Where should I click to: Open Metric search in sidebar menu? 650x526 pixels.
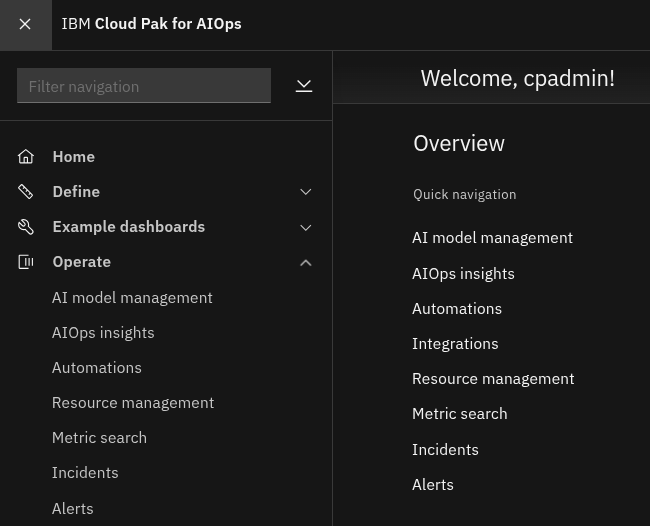(x=99, y=438)
